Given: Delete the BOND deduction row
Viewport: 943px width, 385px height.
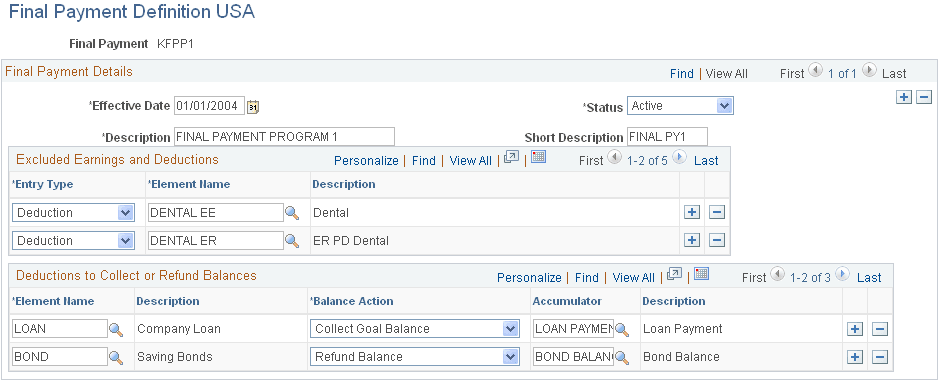Looking at the screenshot, I should [880, 357].
